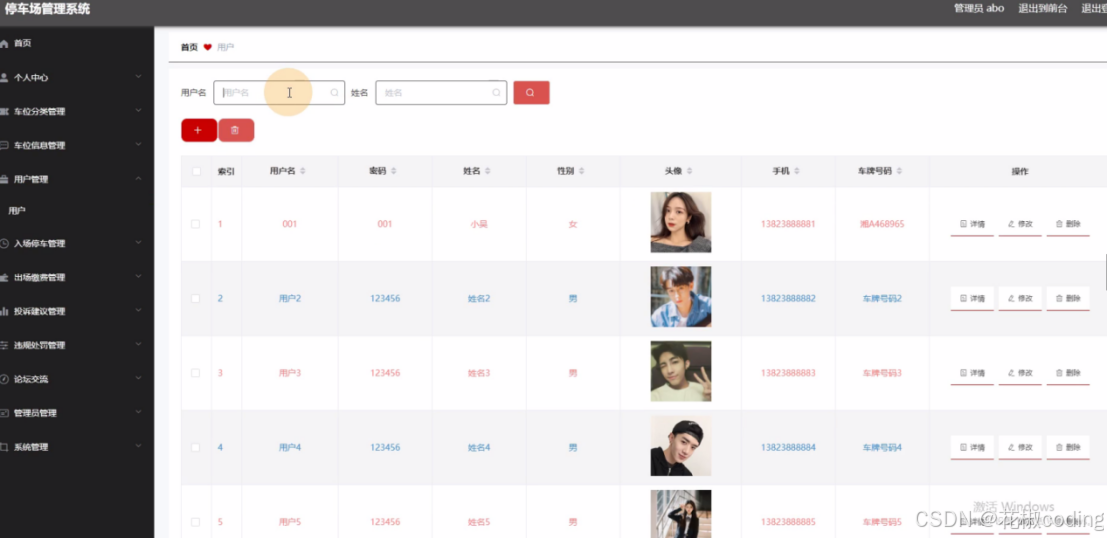Sort by 手机 column arrows
Screen dimensions: 1108x539
click(x=796, y=172)
